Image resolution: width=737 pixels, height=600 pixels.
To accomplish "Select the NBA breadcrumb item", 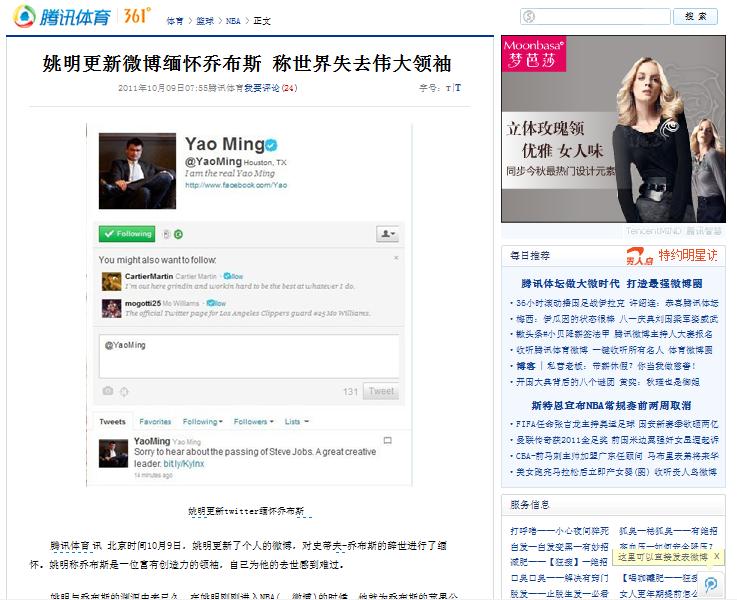I will click(x=232, y=20).
